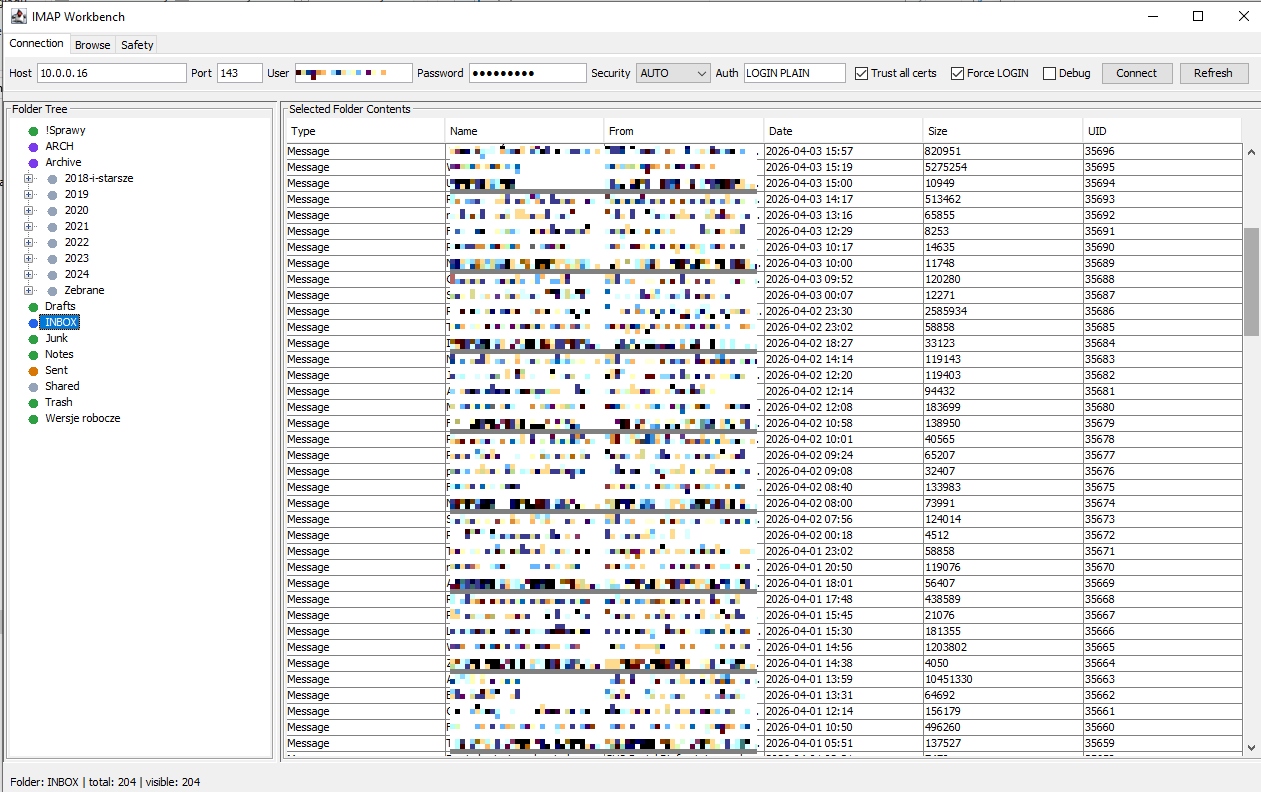Click the orange dot icon beside Sent
Viewport: 1261px width, 792px height.
pos(33,371)
